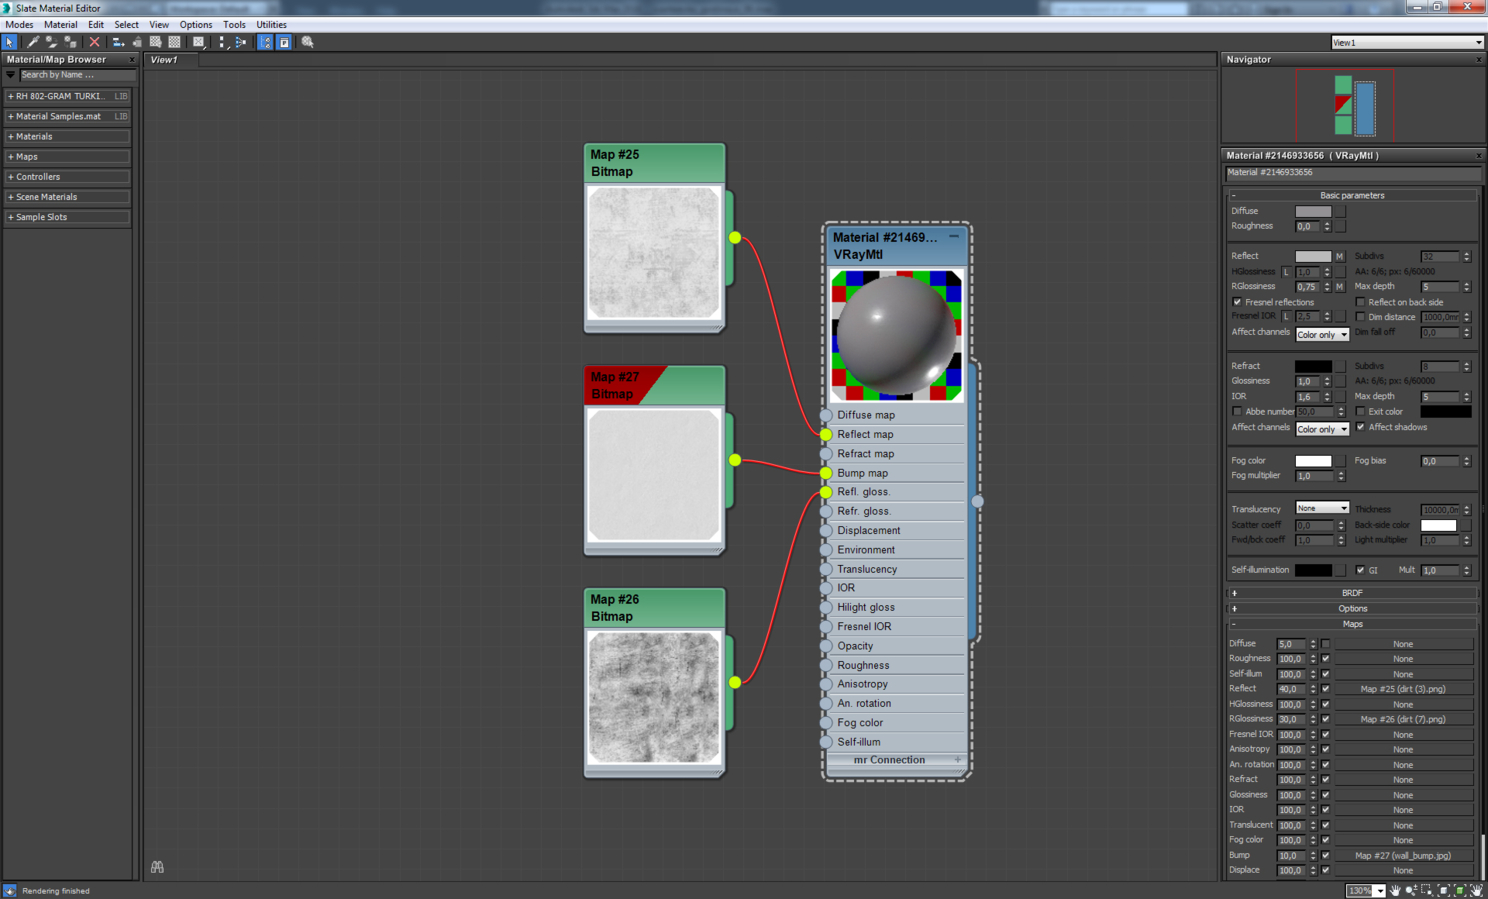Screen dimensions: 1488x899
Task: Open the Edit menu
Action: click(x=95, y=25)
